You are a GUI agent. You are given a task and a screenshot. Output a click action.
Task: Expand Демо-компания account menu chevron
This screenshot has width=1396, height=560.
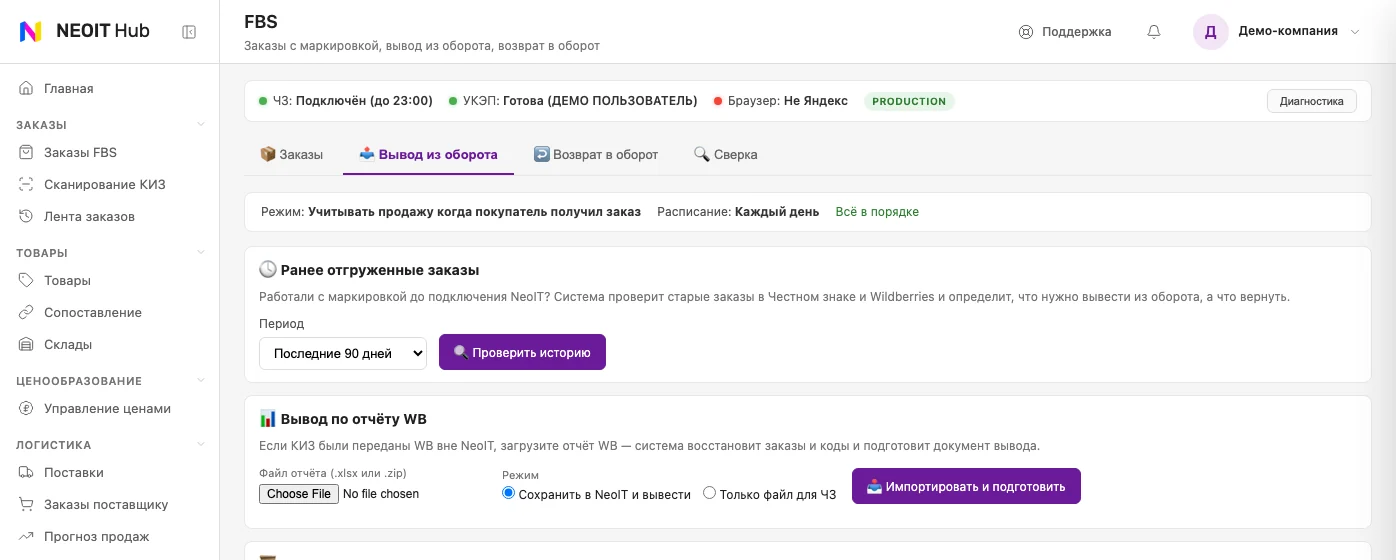[1355, 31]
